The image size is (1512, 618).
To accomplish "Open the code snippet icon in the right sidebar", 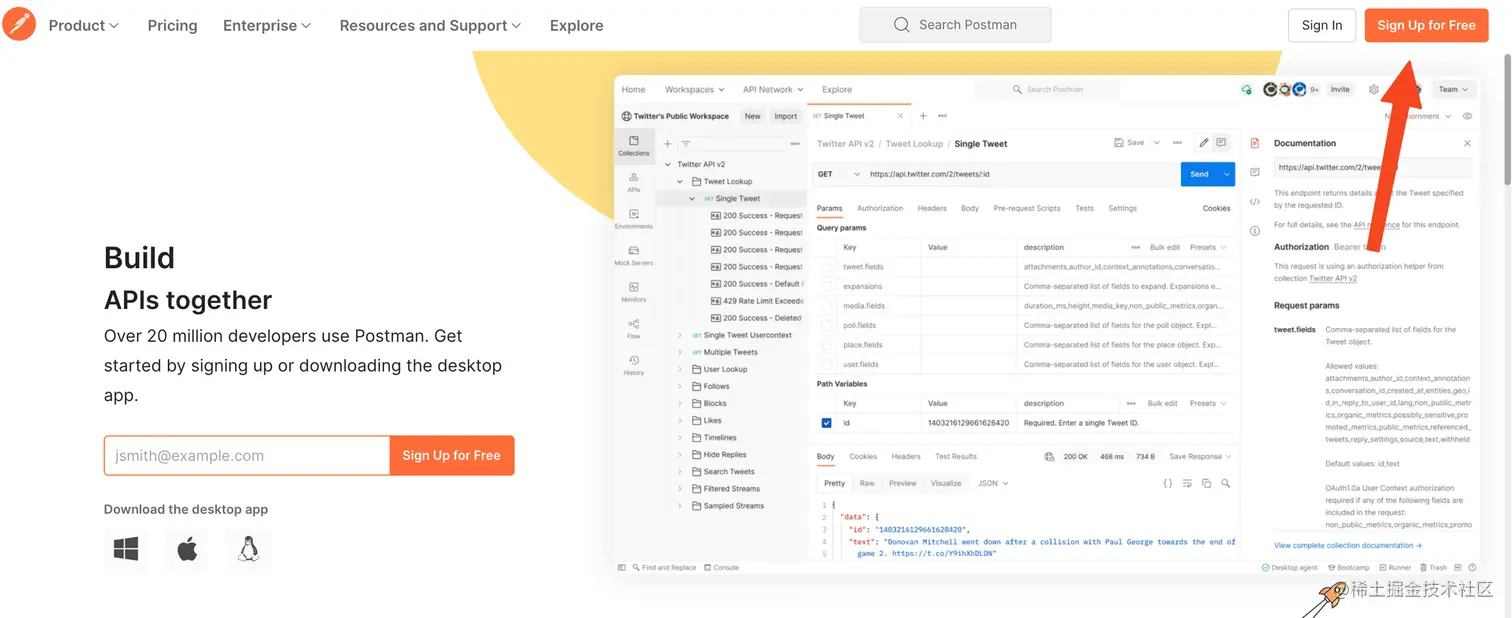I will point(1255,201).
